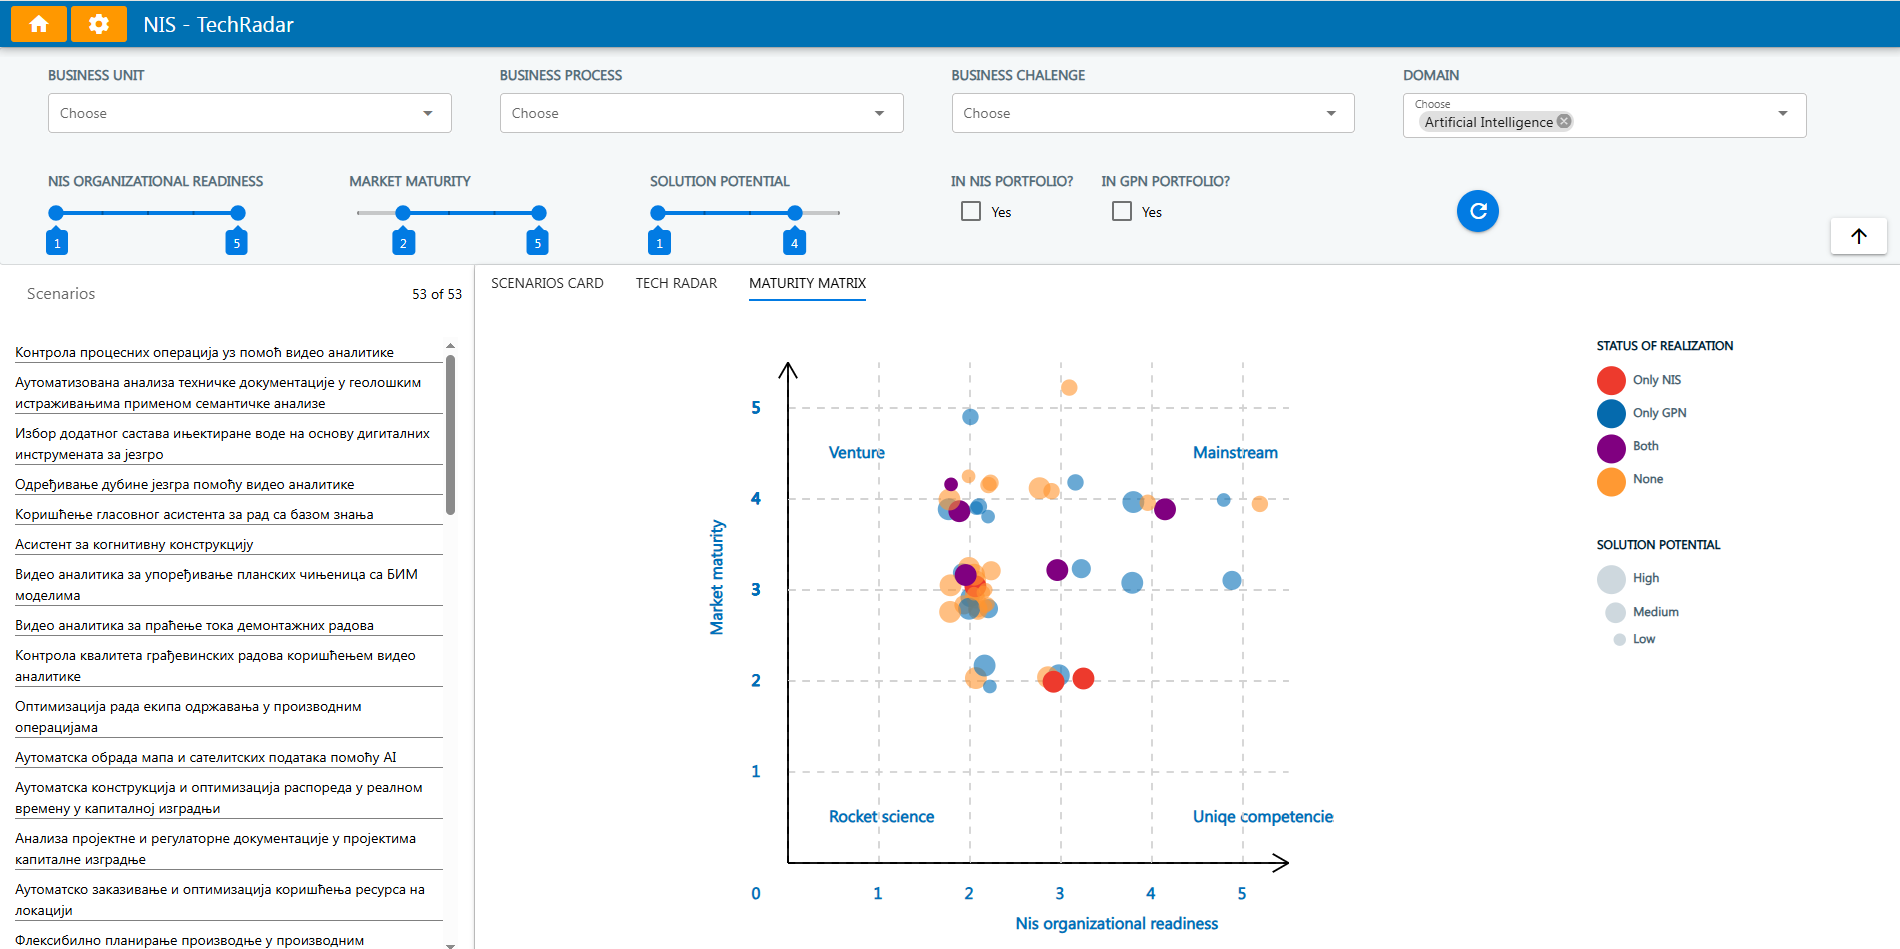Open scenario 'Аутоматска обрада мапа и сателитских података'
Image resolution: width=1900 pixels, height=949 pixels.
coord(229,757)
